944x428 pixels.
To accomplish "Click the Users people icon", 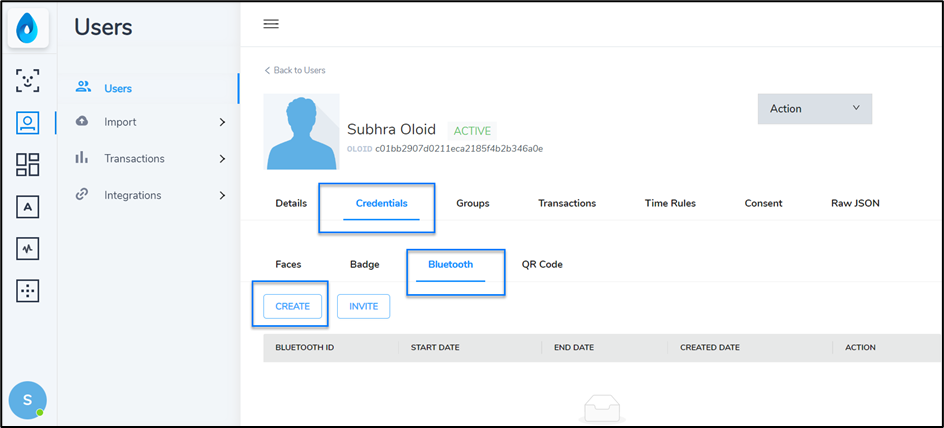I will pos(83,87).
